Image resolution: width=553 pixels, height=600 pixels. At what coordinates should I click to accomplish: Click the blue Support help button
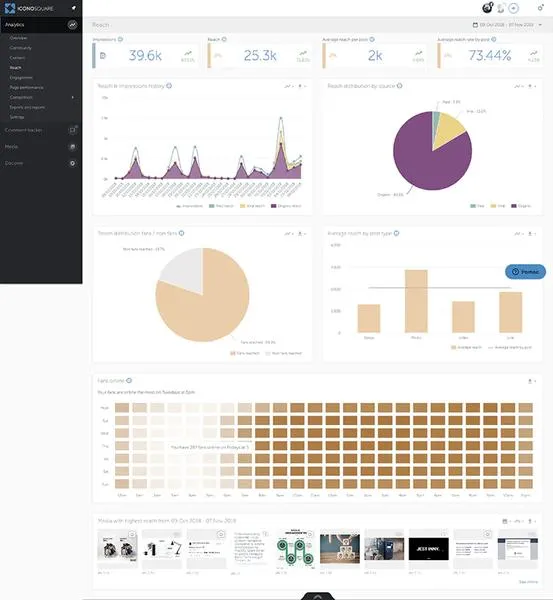[525, 272]
